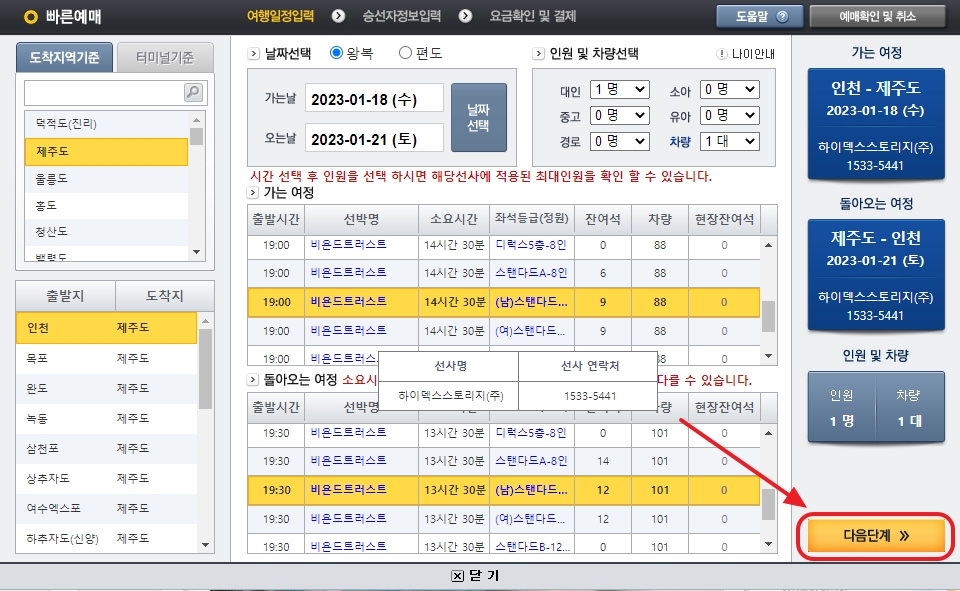Image resolution: width=960 pixels, height=591 pixels.
Task: Click the search magnifier icon in island search box
Action: click(x=193, y=92)
